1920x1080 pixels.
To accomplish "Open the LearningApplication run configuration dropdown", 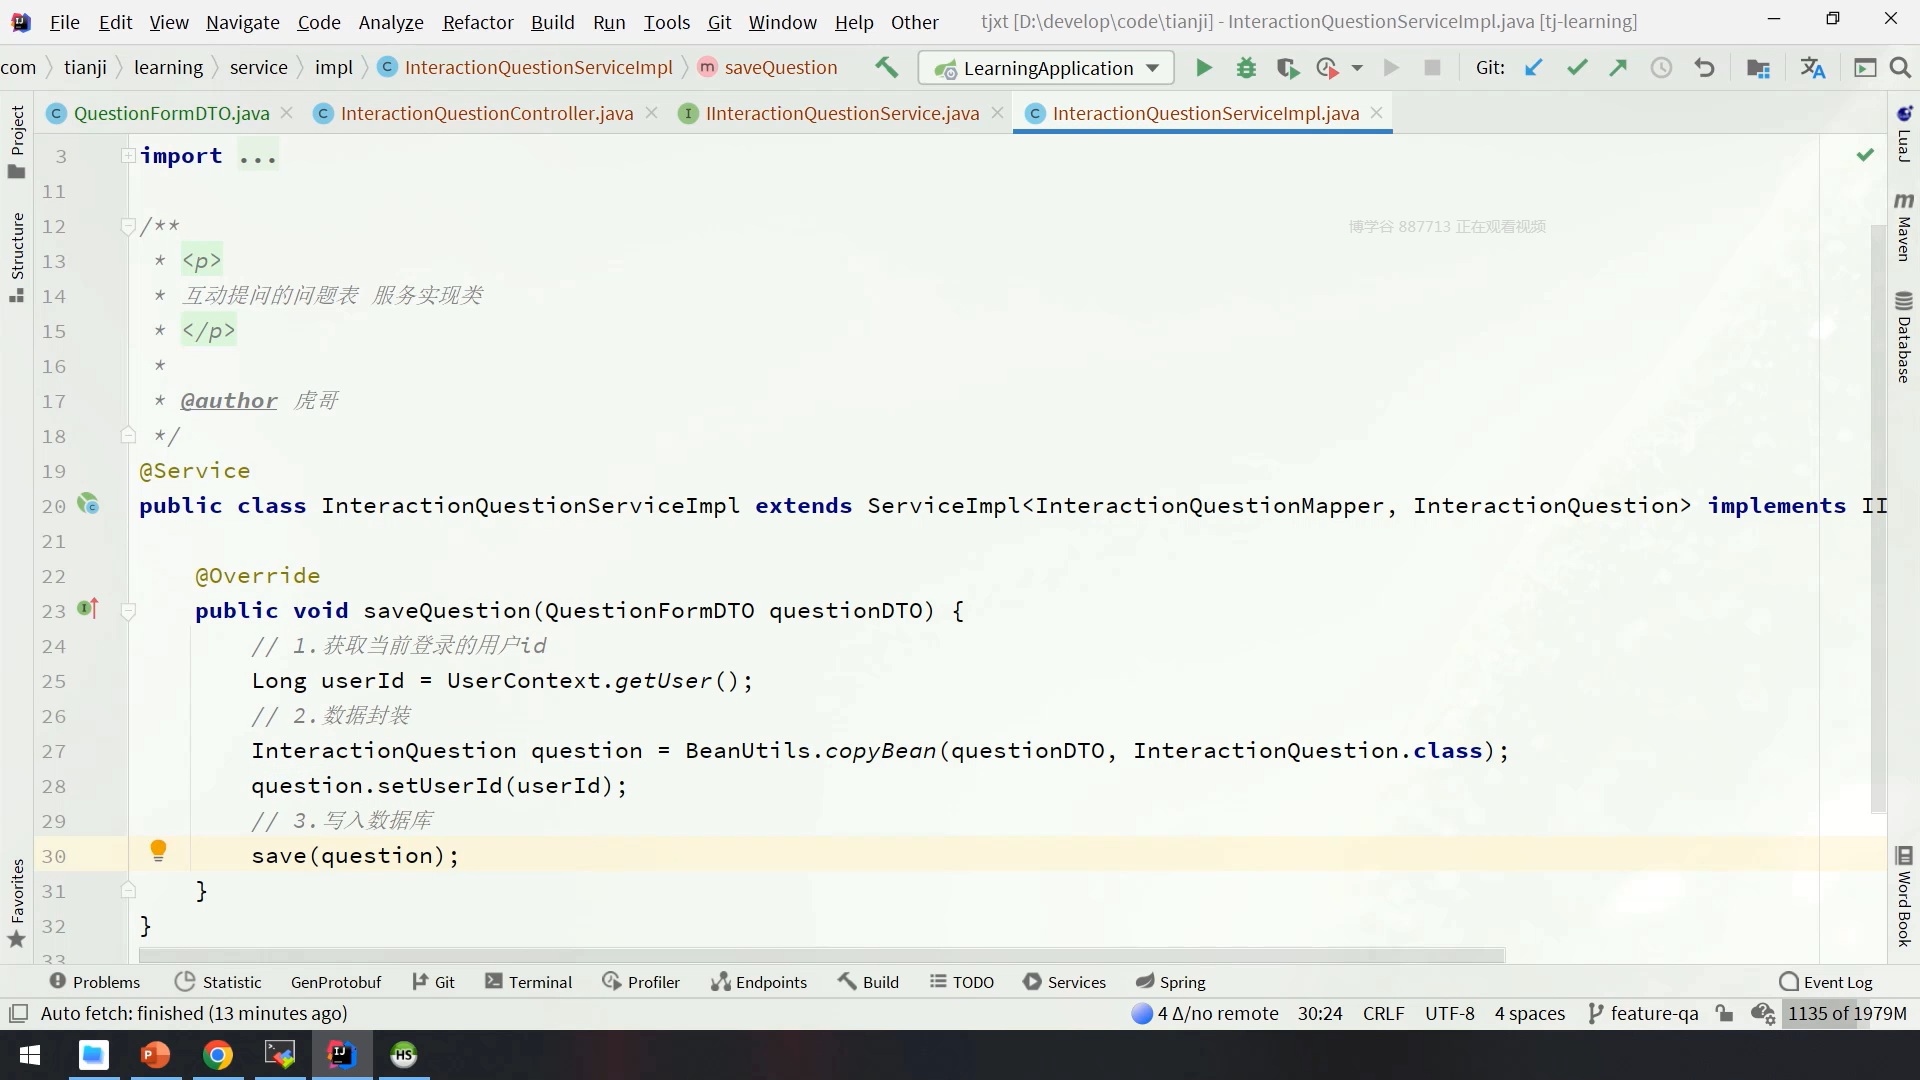I will [1045, 68].
